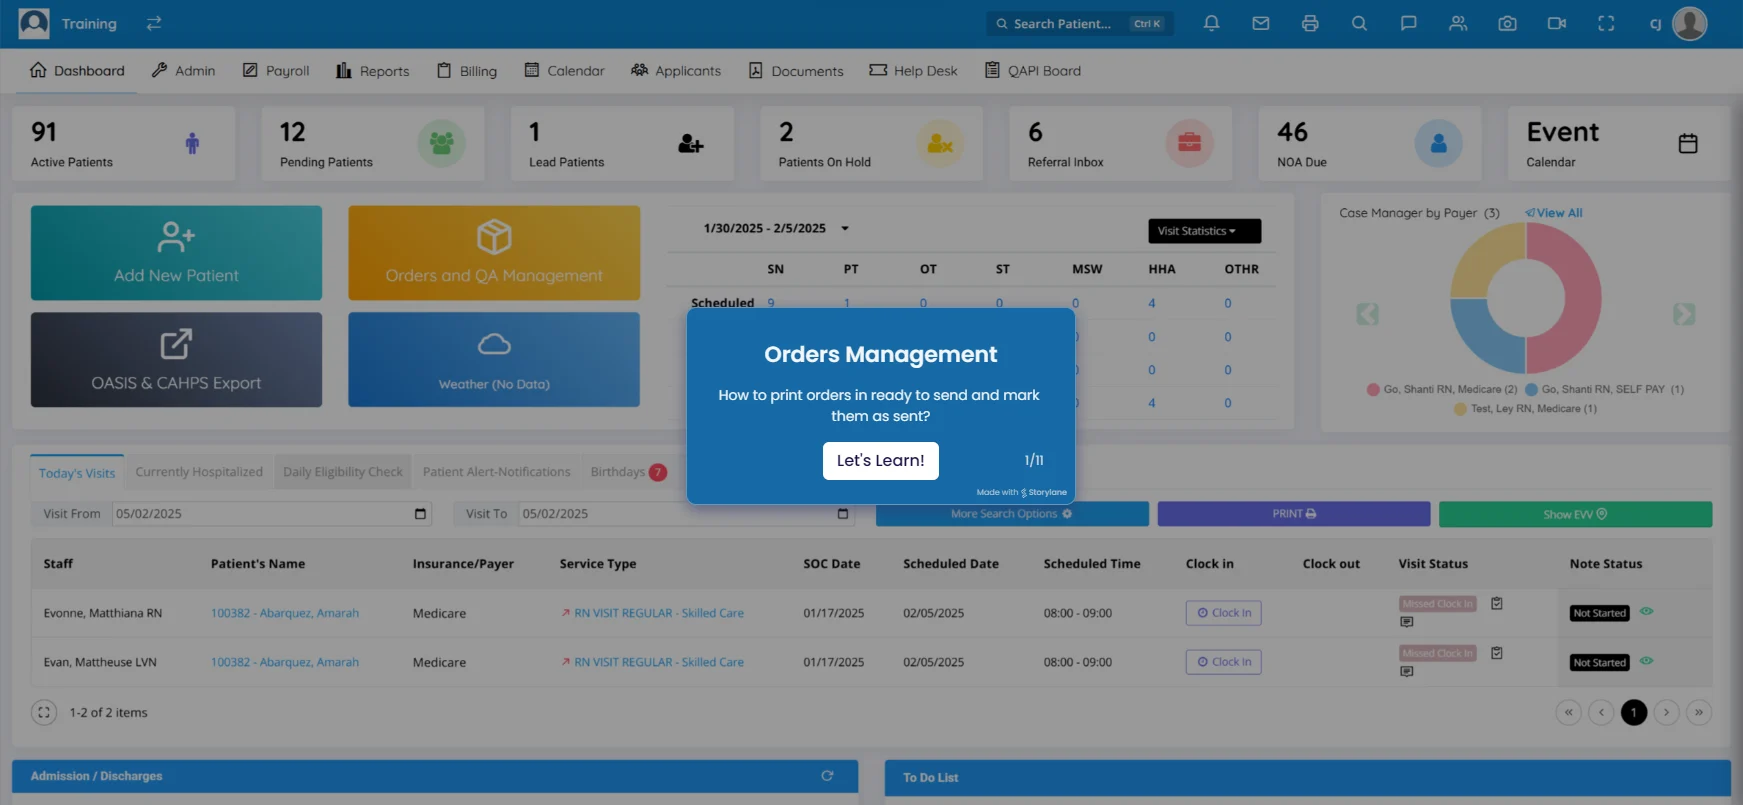Switch to Daily Eligibility Check tab
This screenshot has height=805, width=1743.
click(x=342, y=472)
